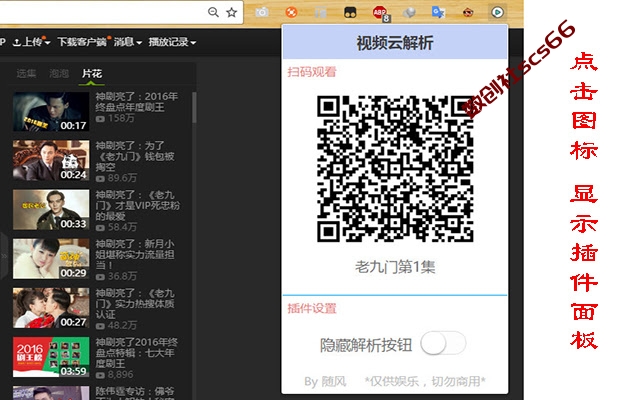Viewport: 640px width, 400px height.
Task: Click the gray columns extension icon
Action: (320, 13)
